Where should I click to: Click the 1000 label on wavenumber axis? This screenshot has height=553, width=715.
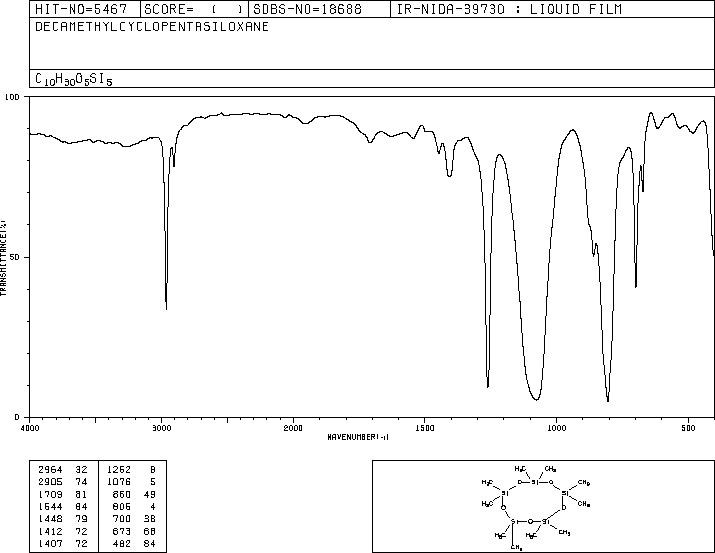pyautogui.click(x=556, y=428)
